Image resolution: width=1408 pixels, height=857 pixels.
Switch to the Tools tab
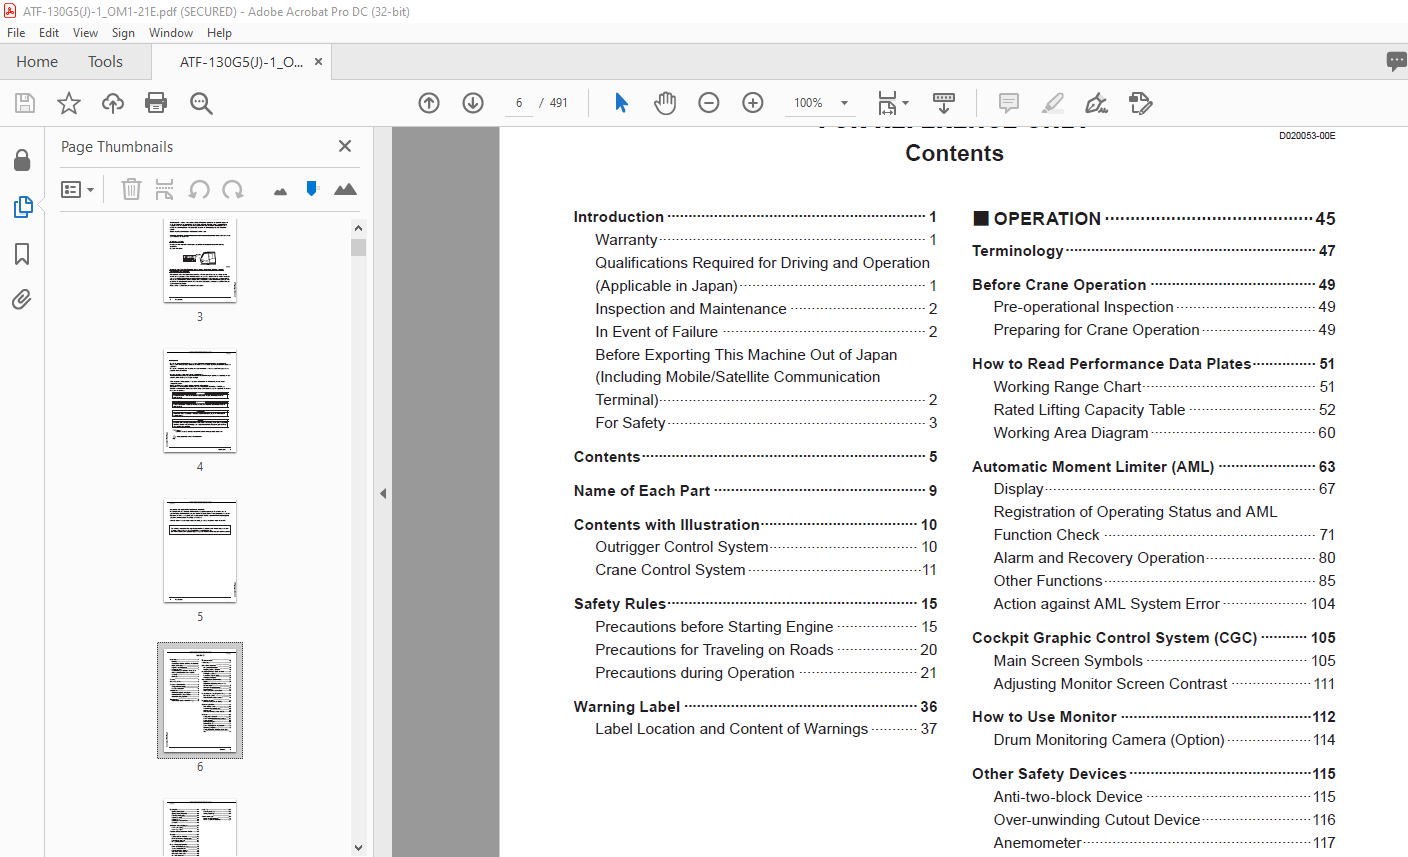coord(105,62)
